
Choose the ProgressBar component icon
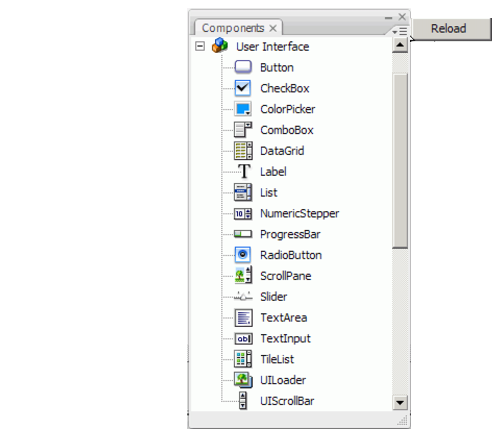(243, 234)
